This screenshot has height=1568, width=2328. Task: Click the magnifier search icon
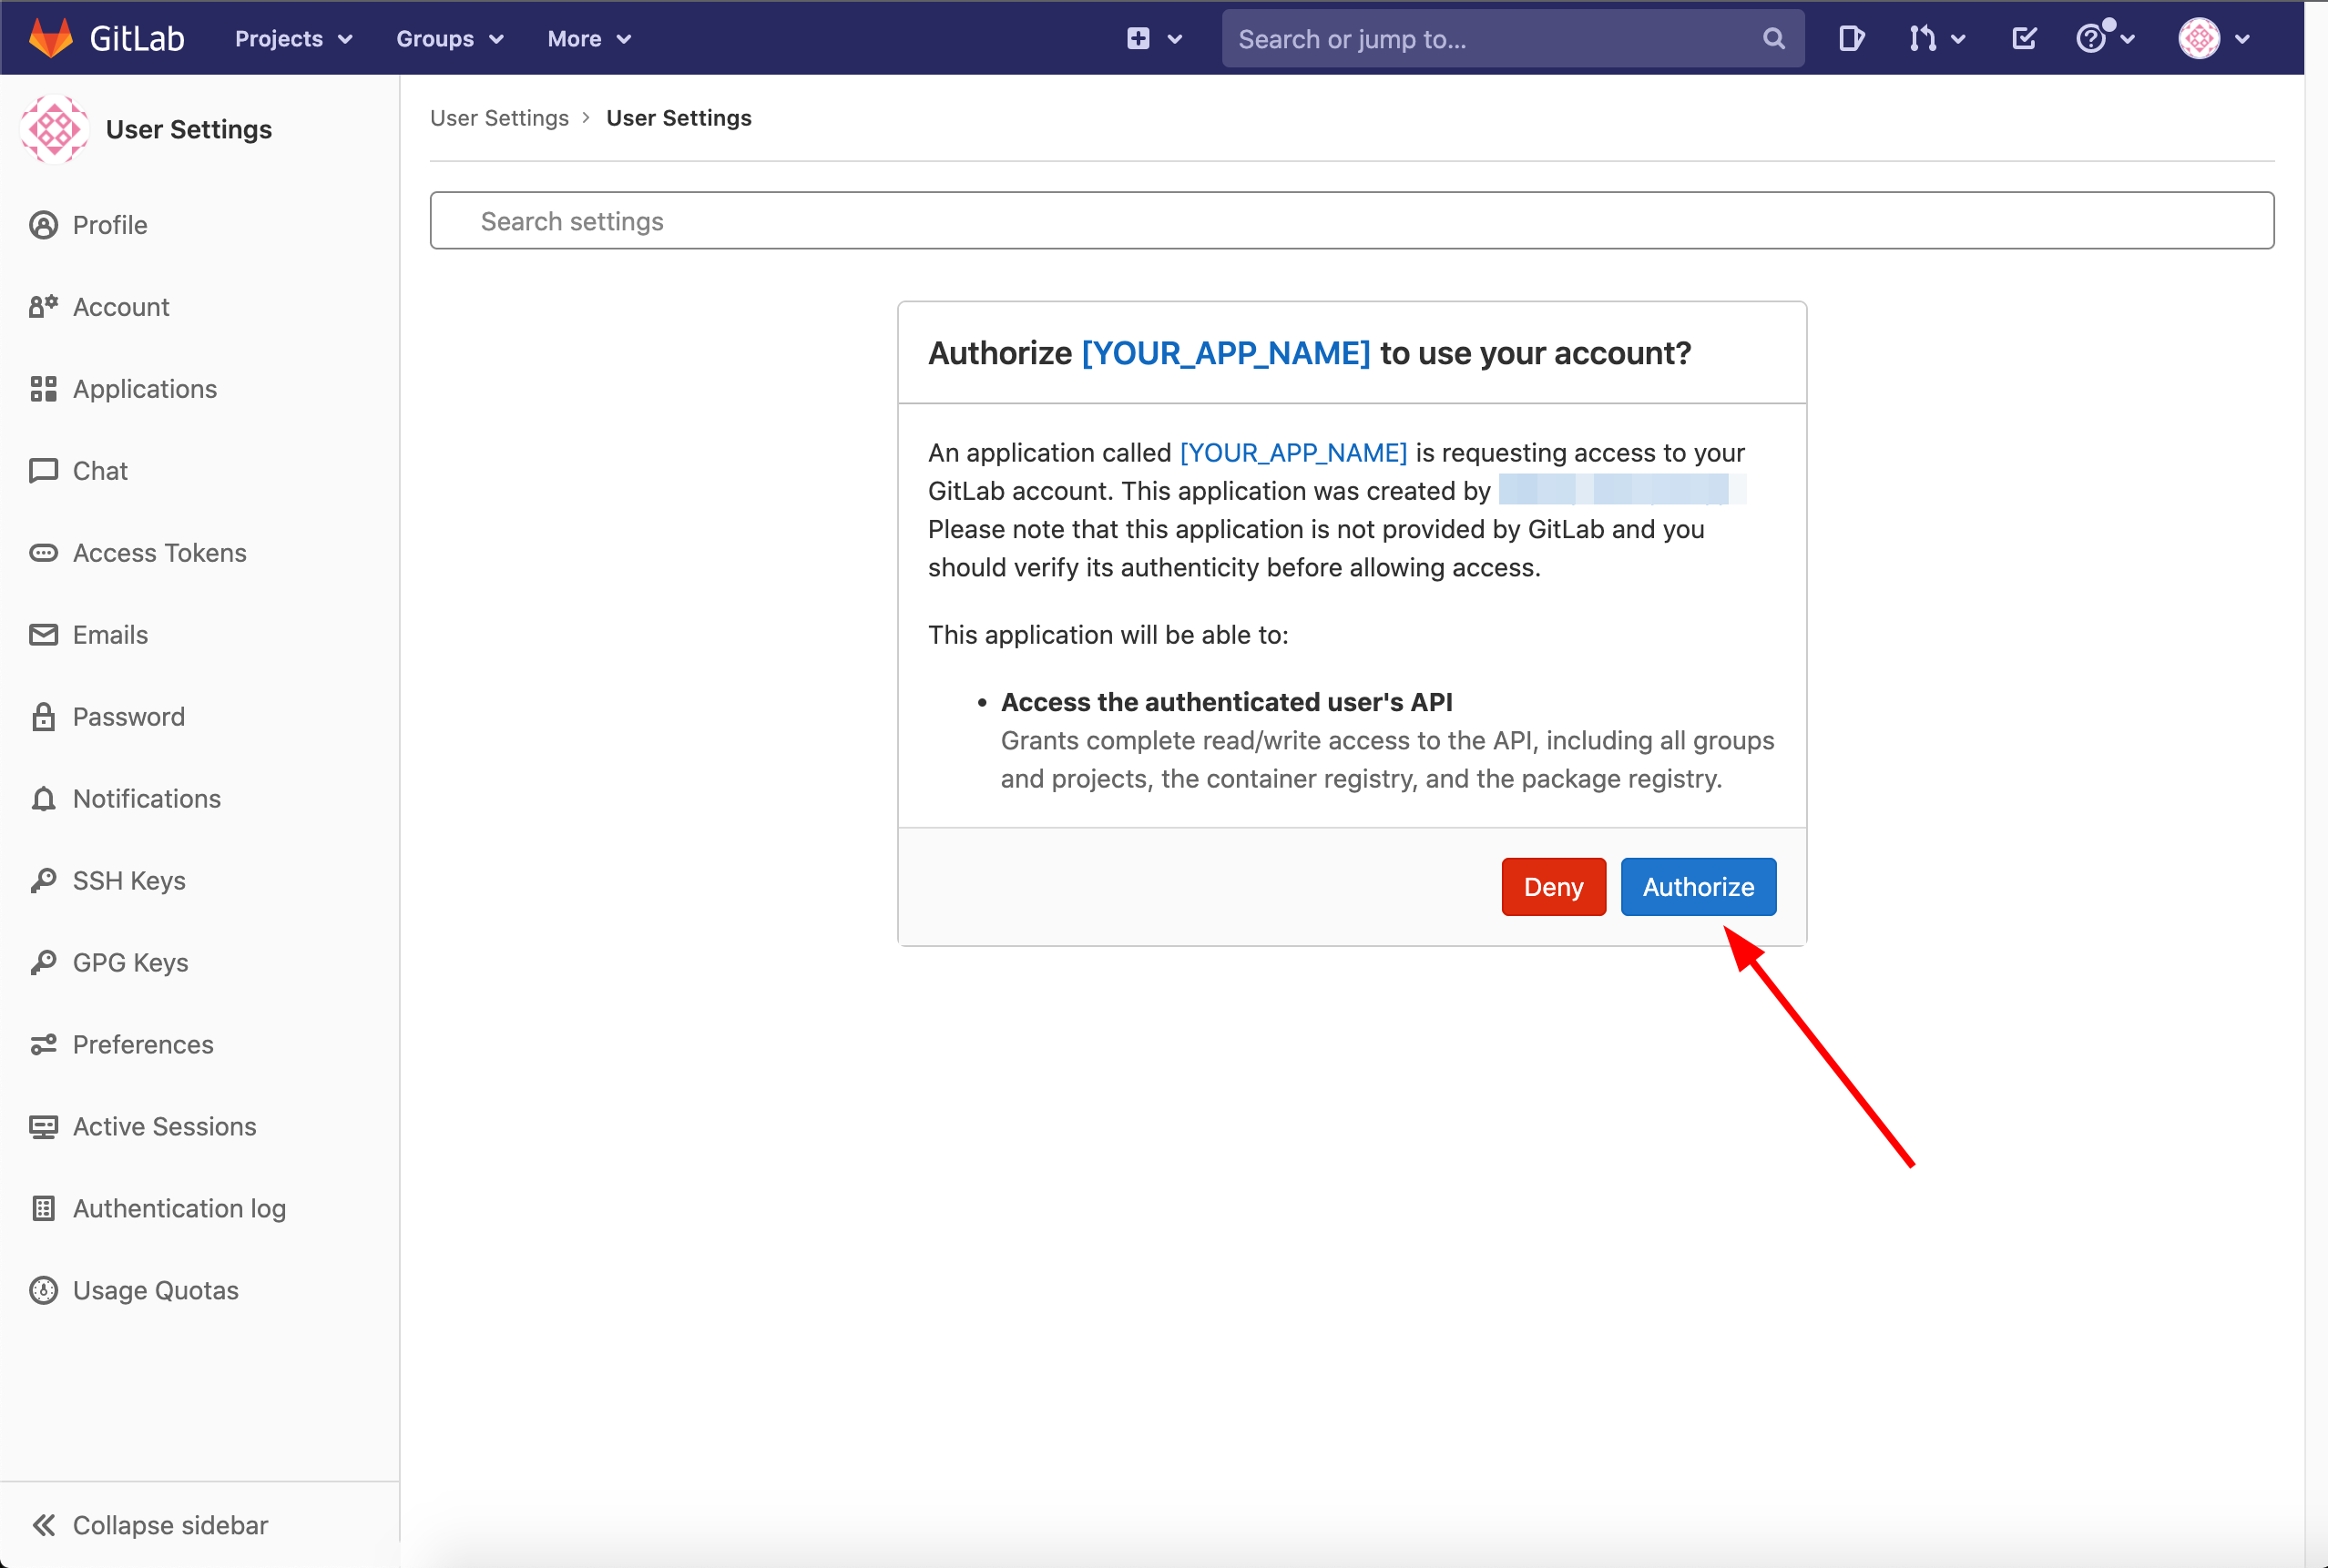1773,39
